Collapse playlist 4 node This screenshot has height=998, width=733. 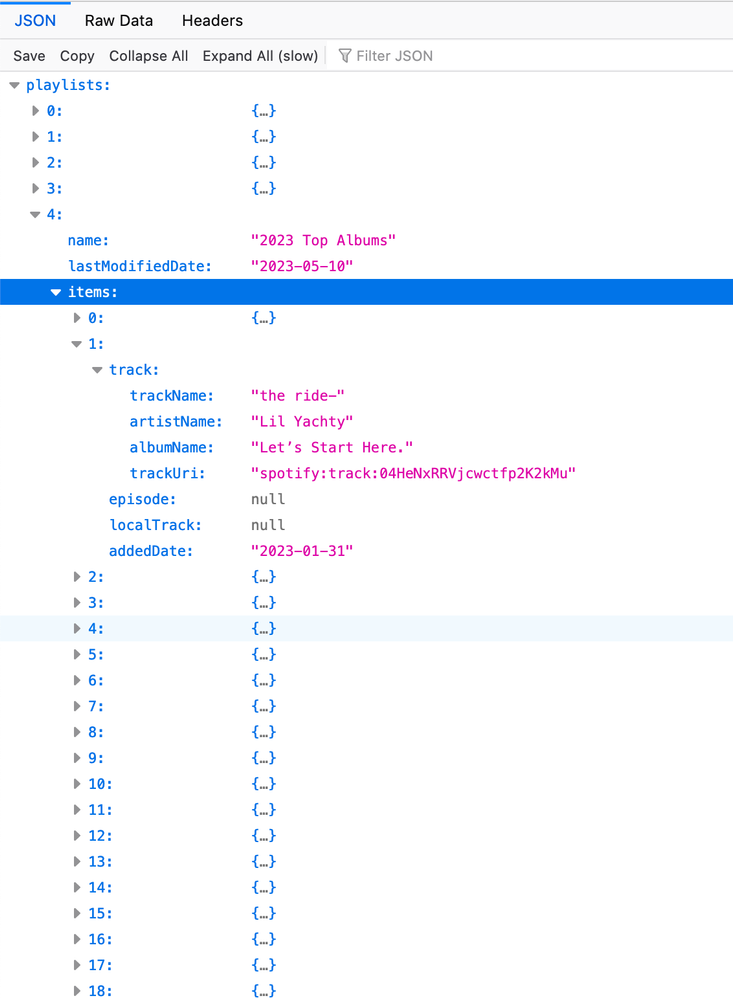(x=36, y=214)
